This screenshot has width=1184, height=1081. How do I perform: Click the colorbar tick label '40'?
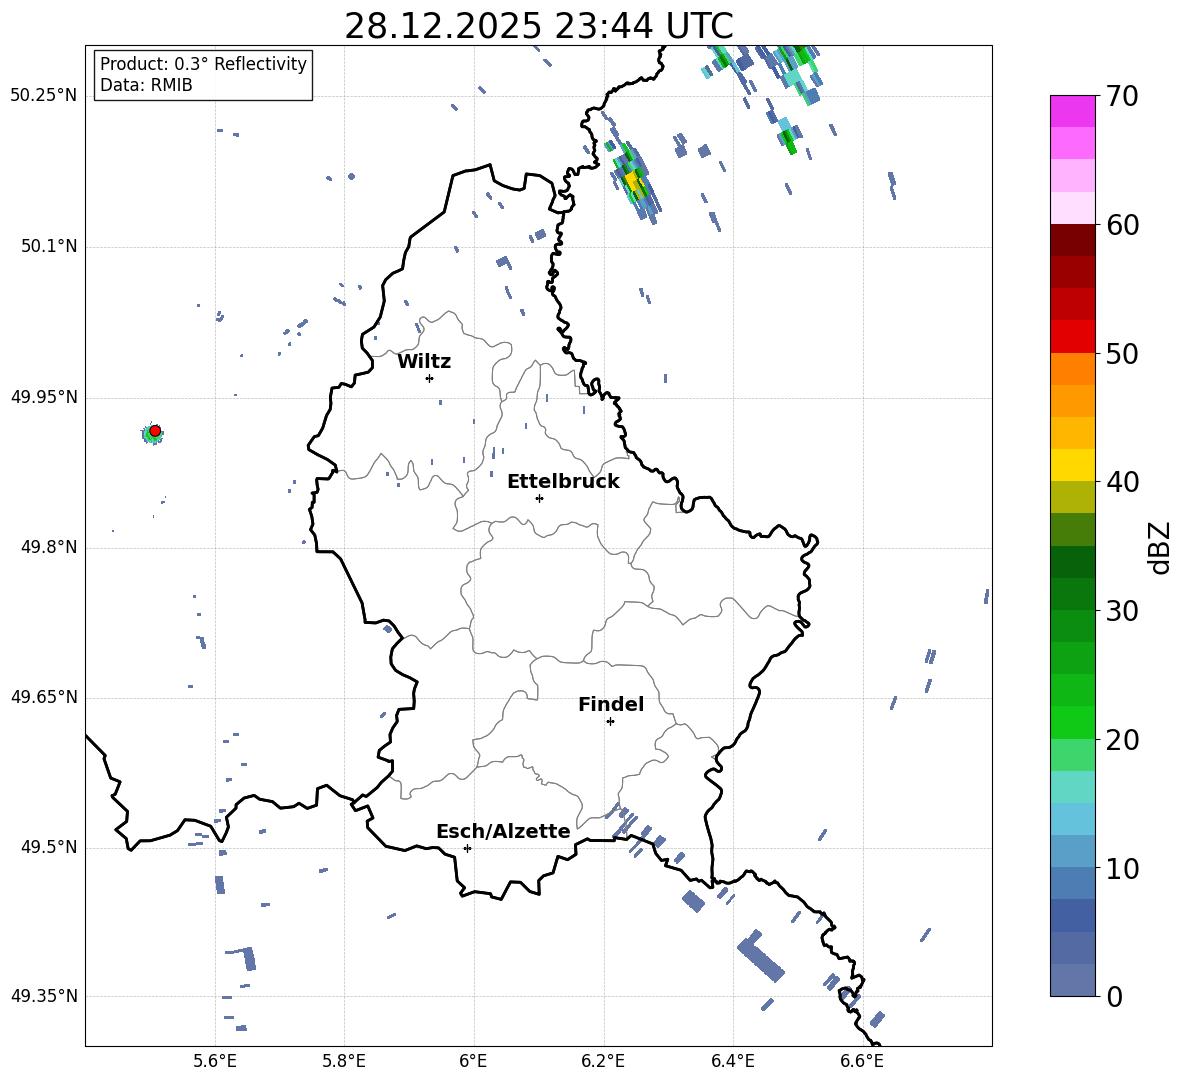[x=1122, y=482]
